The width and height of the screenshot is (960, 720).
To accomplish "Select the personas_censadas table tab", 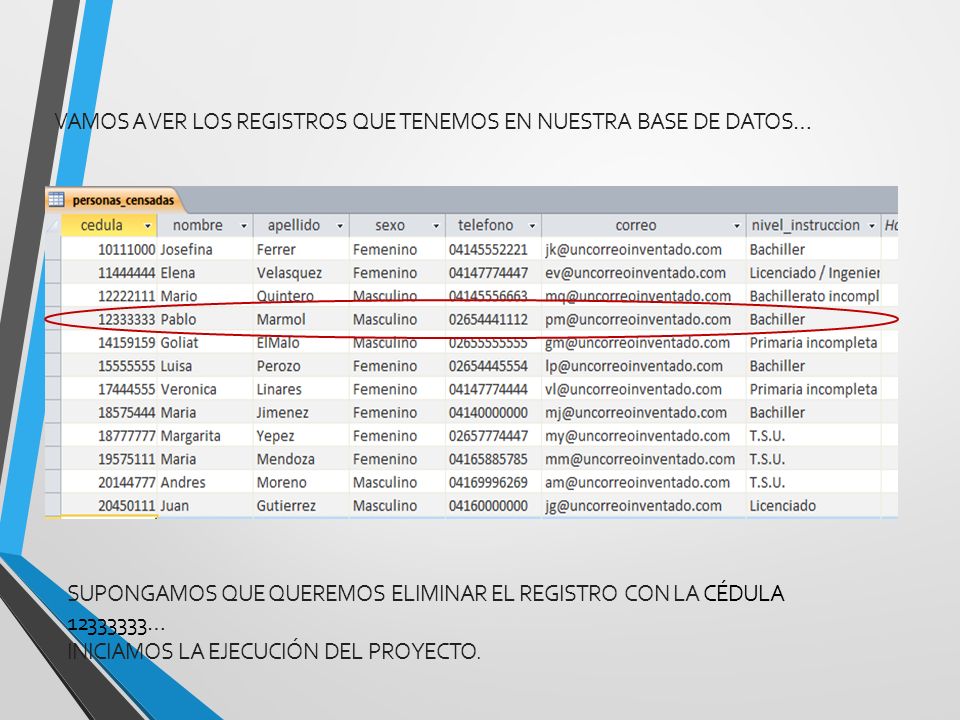I will [114, 200].
